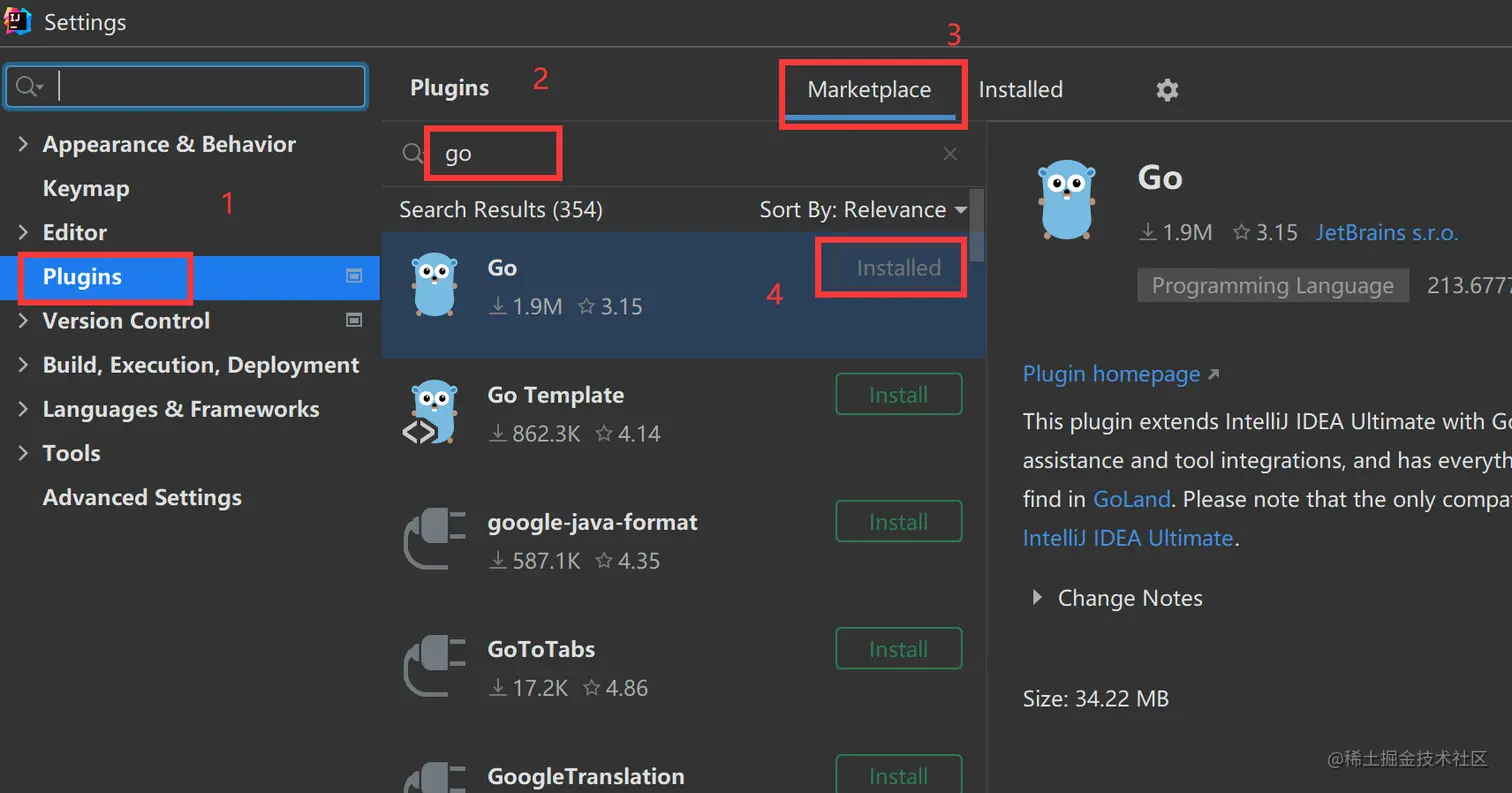The height and width of the screenshot is (793, 1512).
Task: Select the Go Template plugin name
Action: point(556,395)
